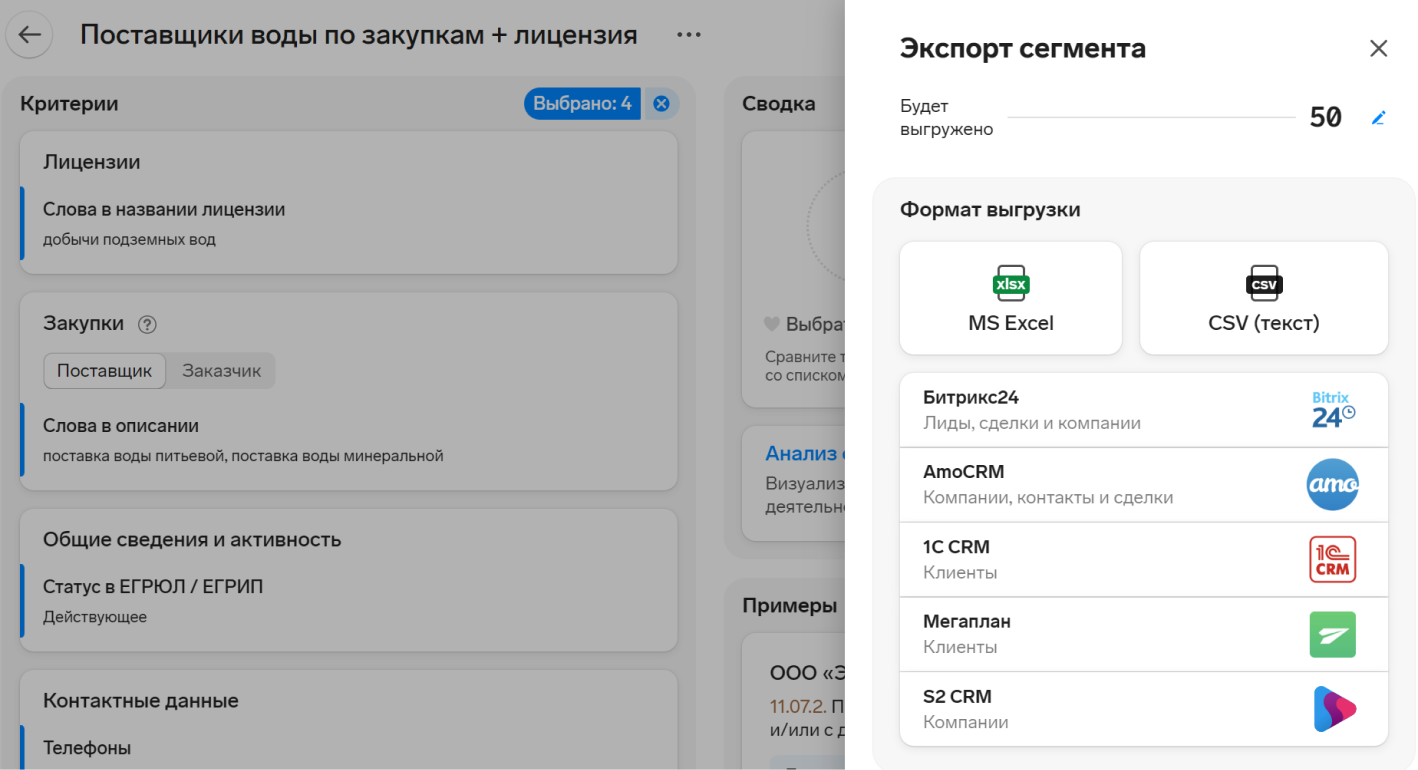This screenshot has height=770, width=1418.
Task: Open the three-dots menu beside title
Action: pos(688,35)
